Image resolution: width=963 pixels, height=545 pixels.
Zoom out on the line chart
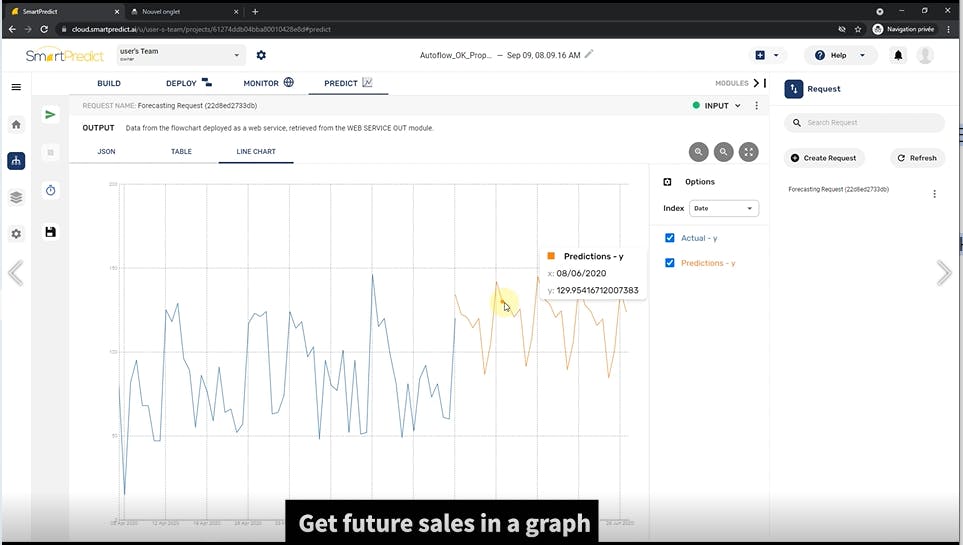[723, 152]
